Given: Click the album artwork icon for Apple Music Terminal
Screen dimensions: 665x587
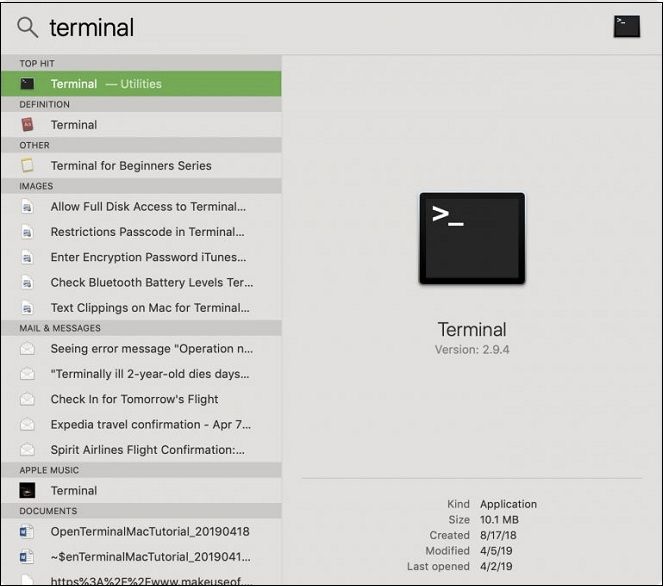Looking at the screenshot, I should (27, 491).
